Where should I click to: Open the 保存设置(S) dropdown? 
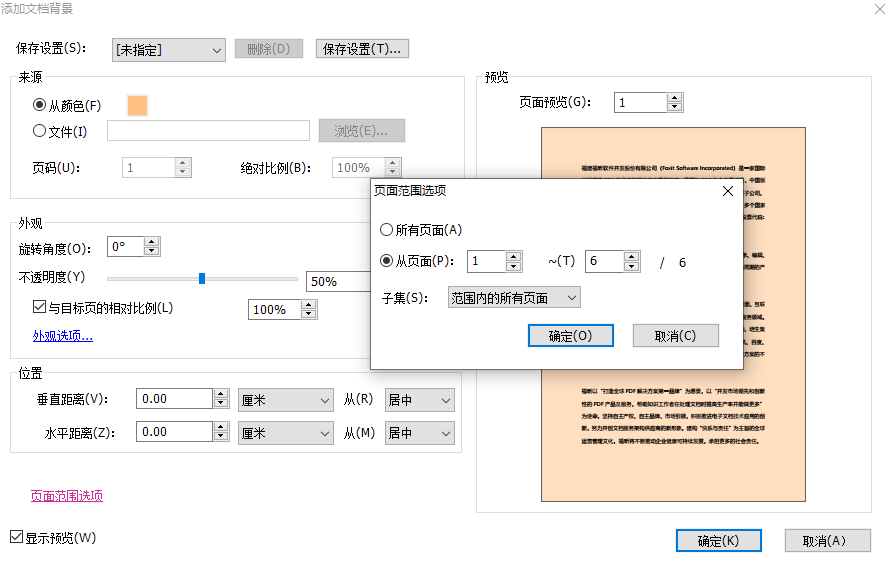169,50
